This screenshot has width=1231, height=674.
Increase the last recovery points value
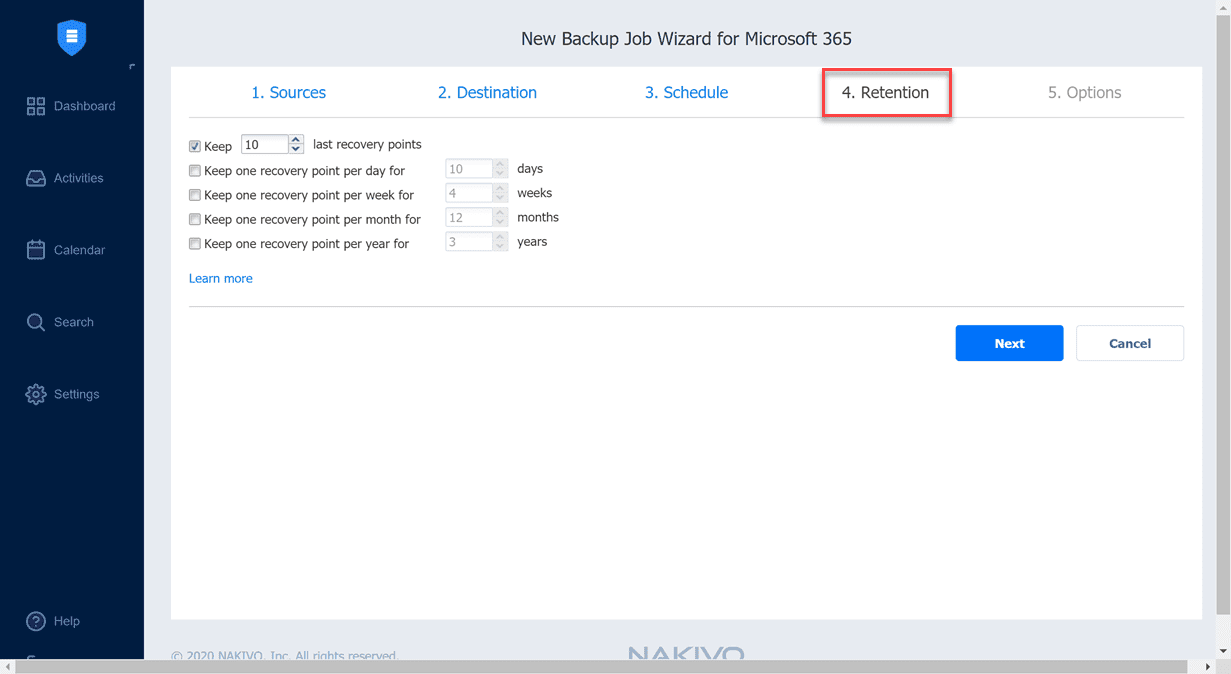[x=296, y=141]
